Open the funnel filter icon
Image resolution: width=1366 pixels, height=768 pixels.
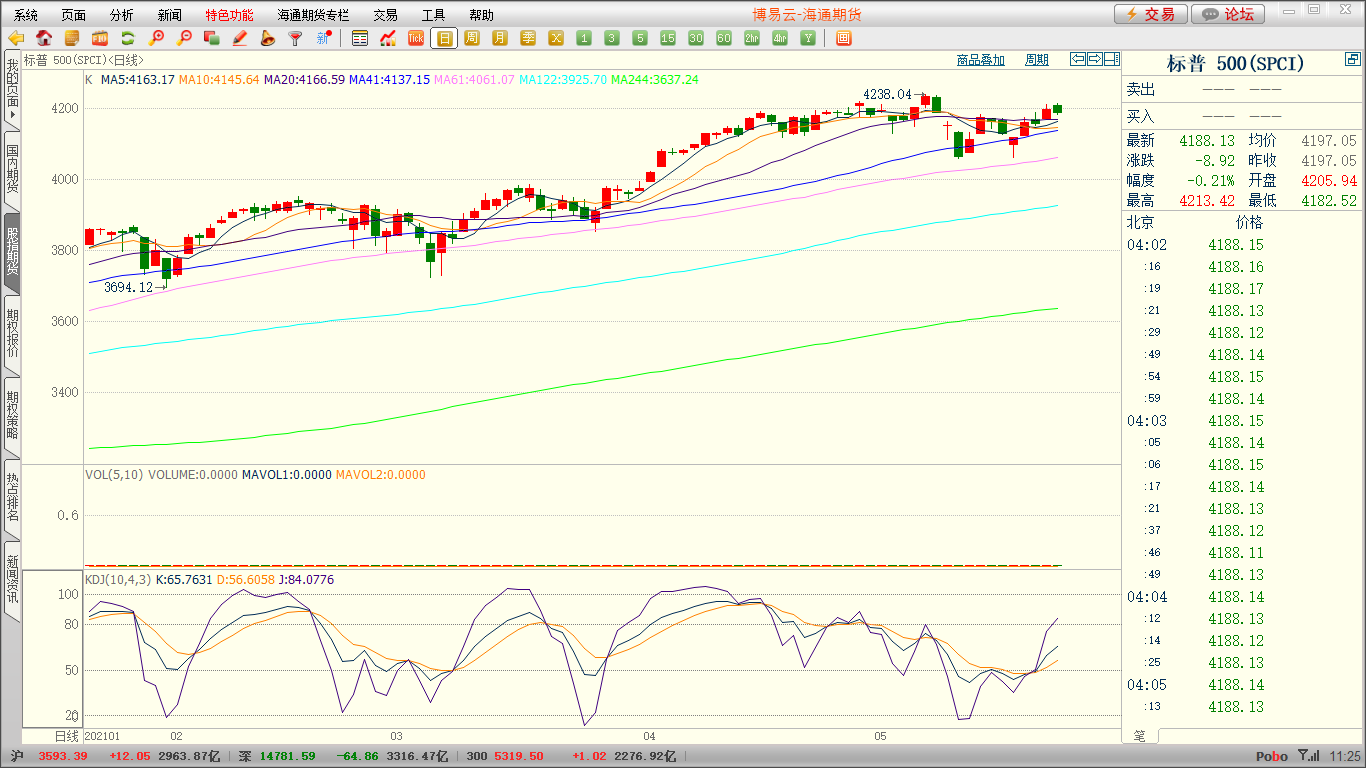(295, 38)
